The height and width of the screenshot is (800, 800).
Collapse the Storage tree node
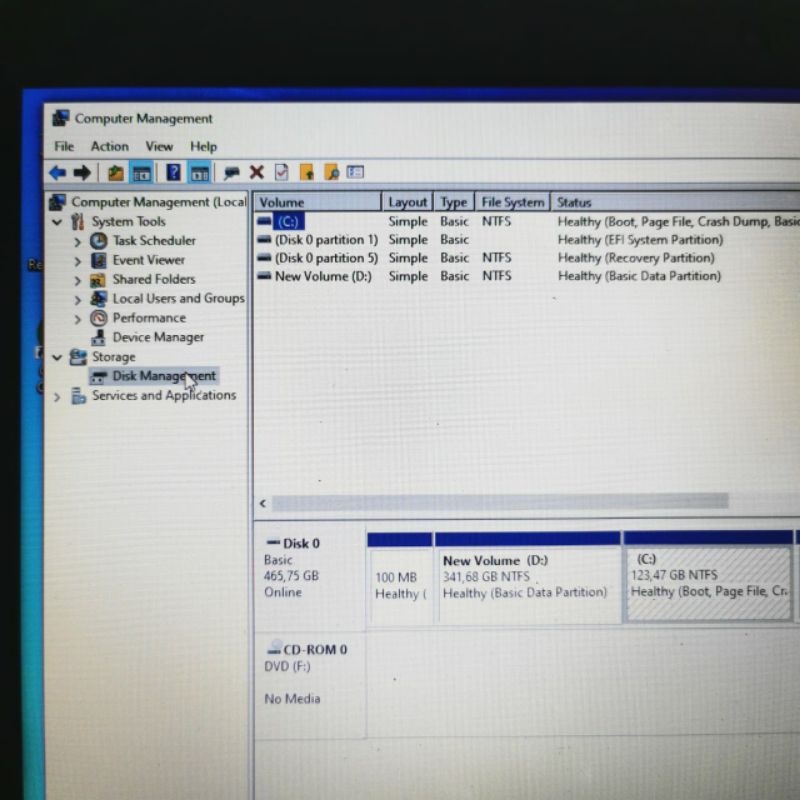(x=57, y=357)
